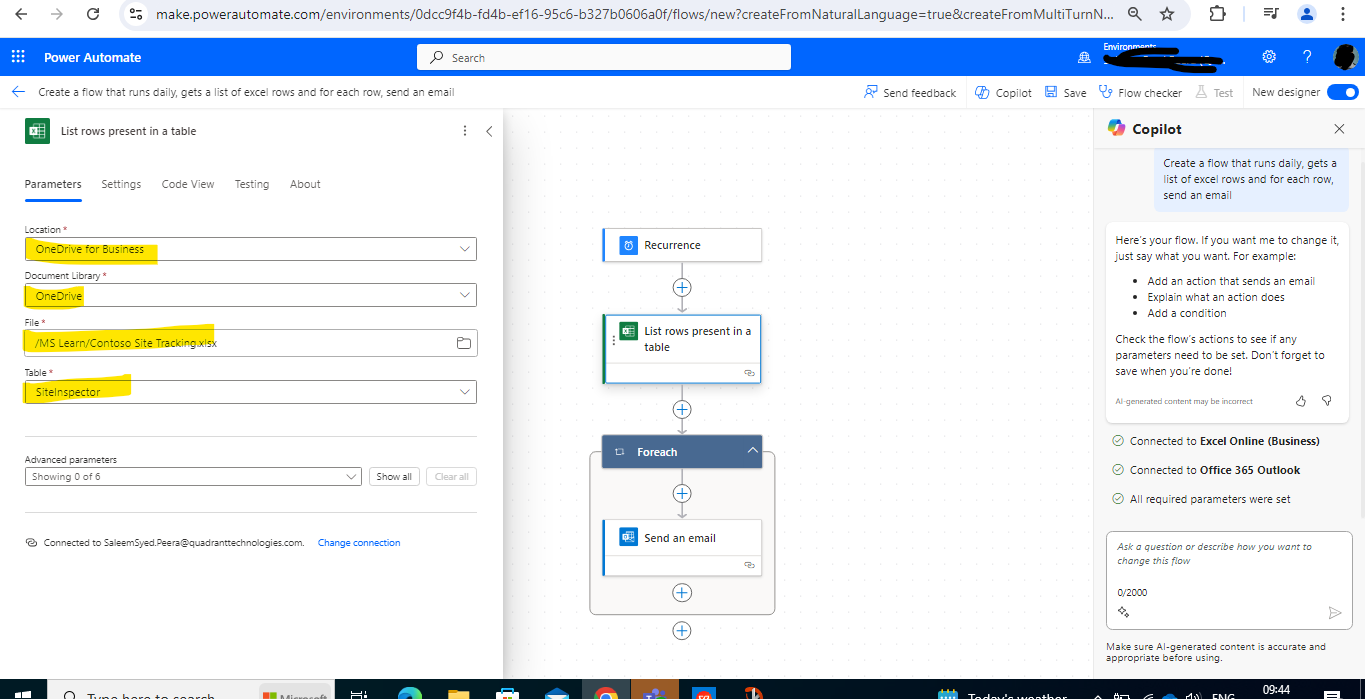Viewport: 1365px width, 699px height.
Task: Open the Table dropdown showing SiteInspector
Action: [x=251, y=392]
